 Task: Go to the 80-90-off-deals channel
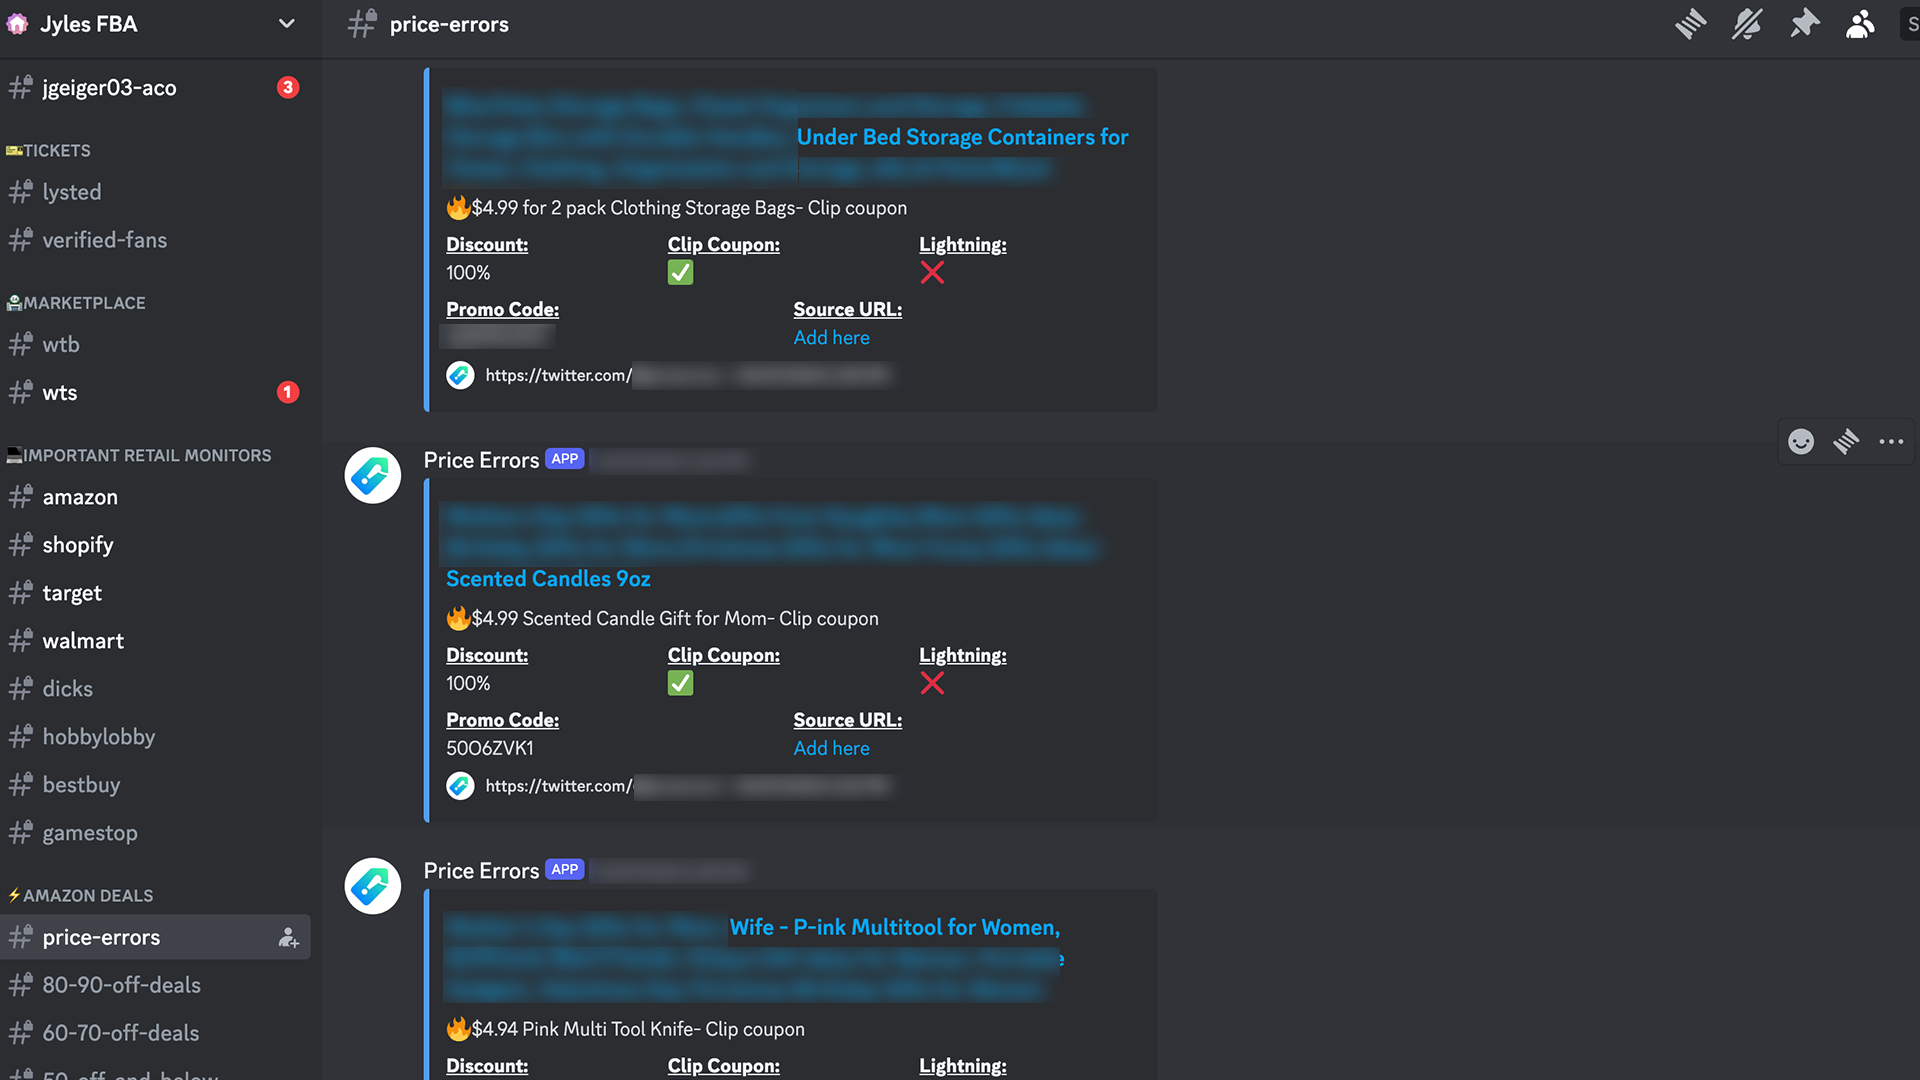[x=121, y=985]
